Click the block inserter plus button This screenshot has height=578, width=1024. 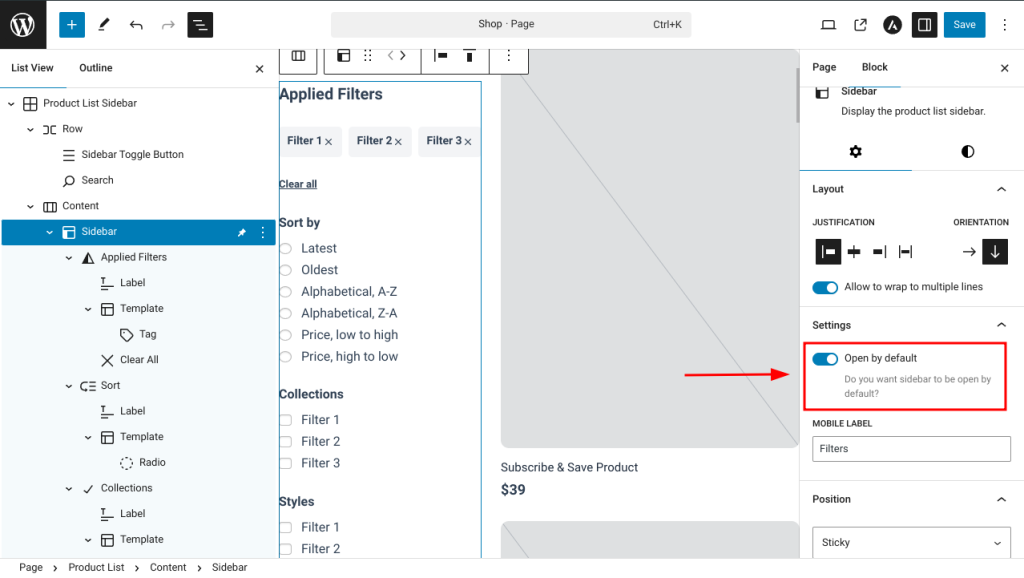pyautogui.click(x=72, y=25)
